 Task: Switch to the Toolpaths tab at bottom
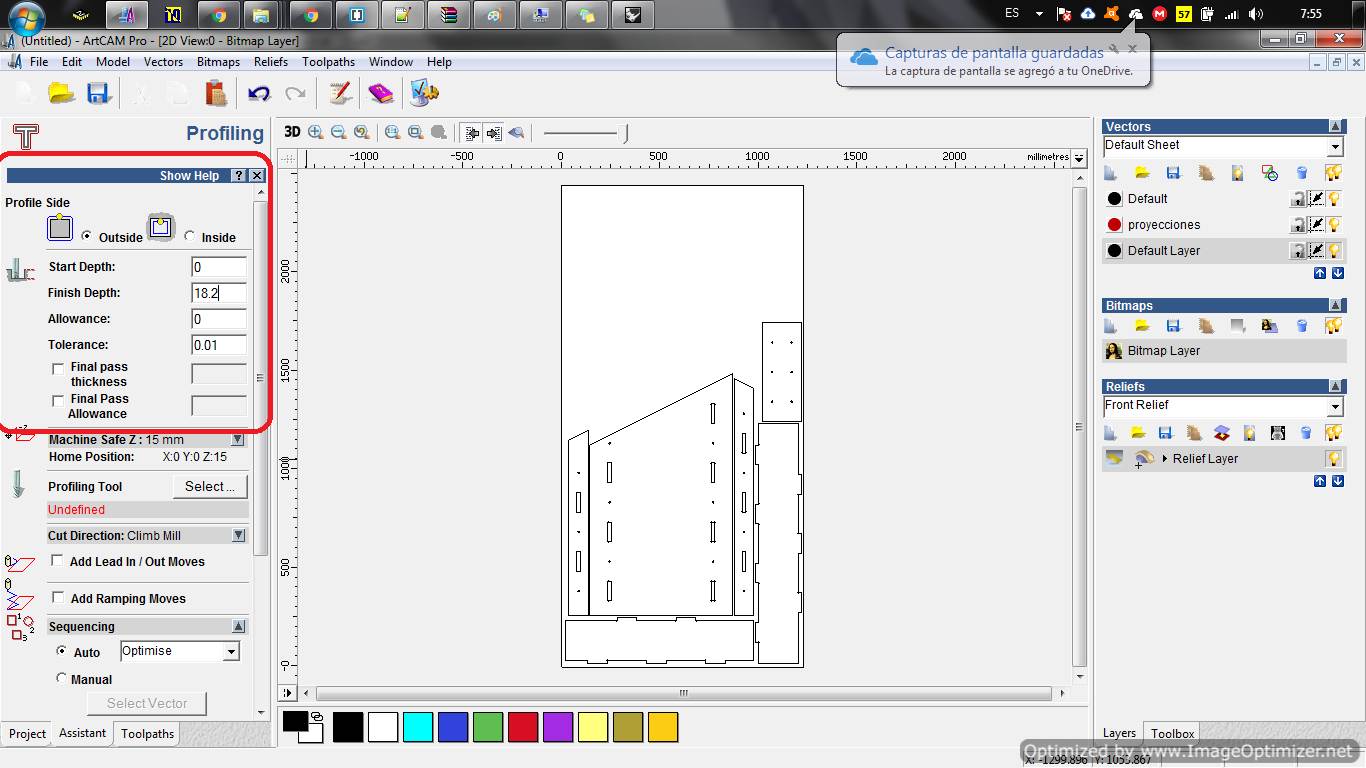pyautogui.click(x=147, y=734)
